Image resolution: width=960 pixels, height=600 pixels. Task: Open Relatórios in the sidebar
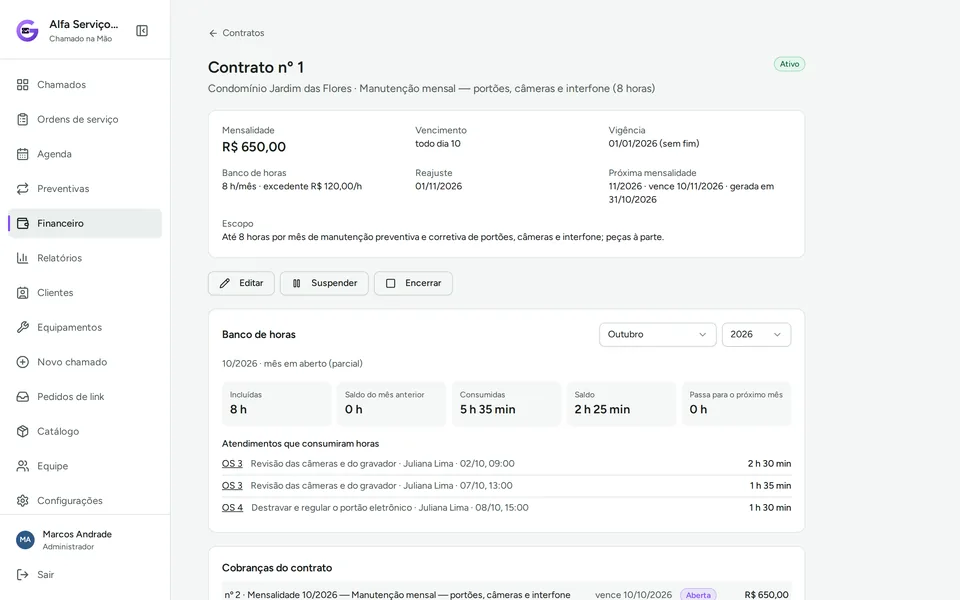tap(85, 258)
